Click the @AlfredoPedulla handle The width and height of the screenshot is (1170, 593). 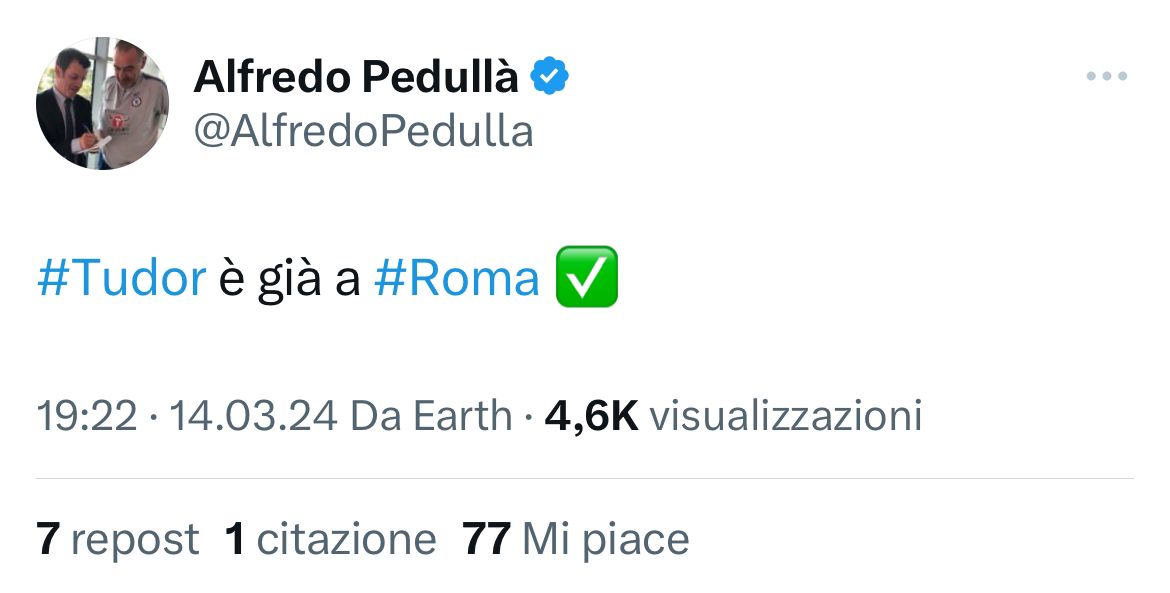point(363,130)
